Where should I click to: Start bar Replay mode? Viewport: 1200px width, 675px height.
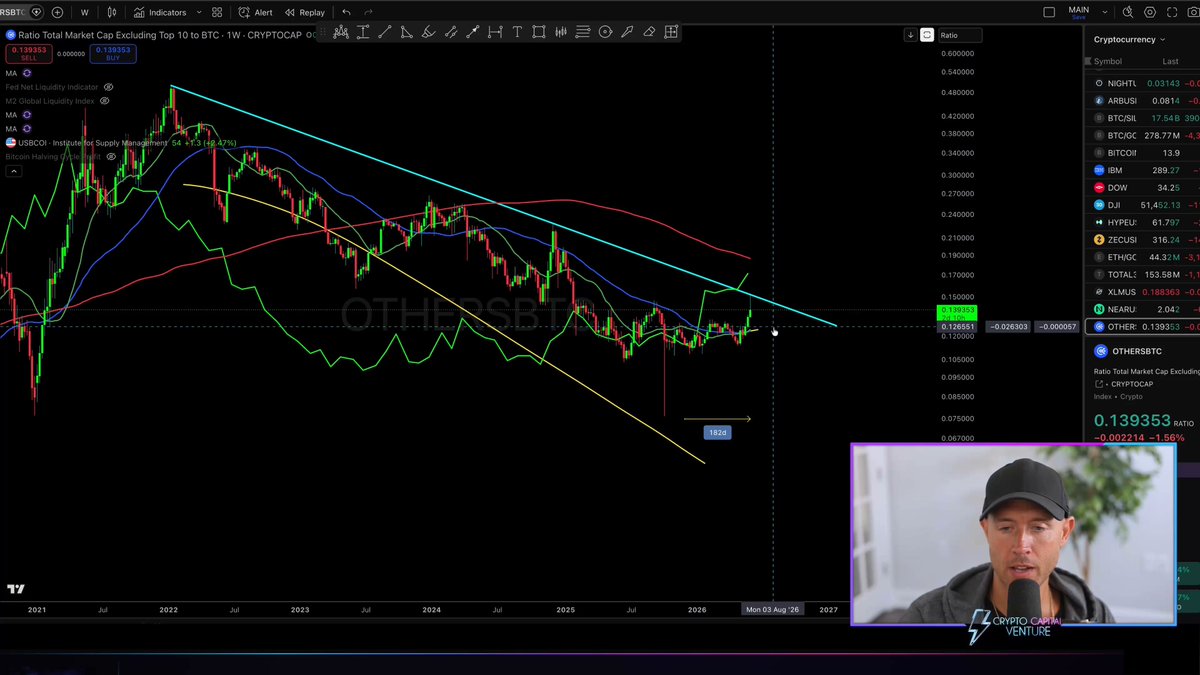click(x=304, y=12)
